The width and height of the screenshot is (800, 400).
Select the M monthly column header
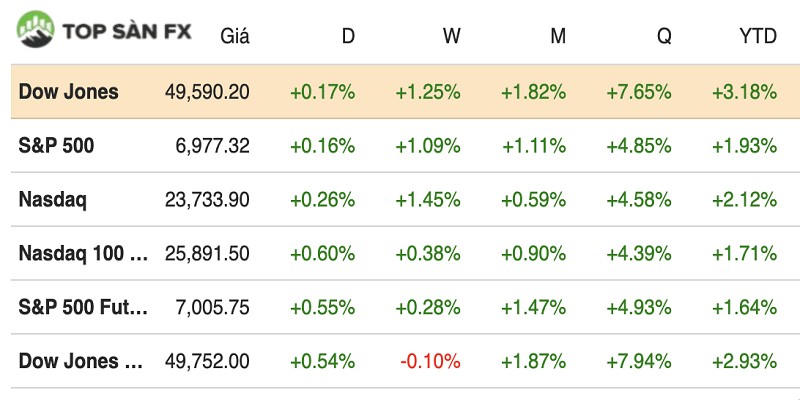coord(558,37)
